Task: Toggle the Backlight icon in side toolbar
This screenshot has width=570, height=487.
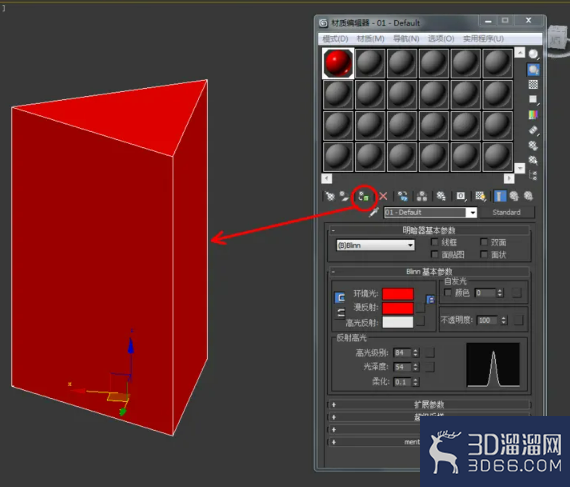Action: tap(533, 69)
